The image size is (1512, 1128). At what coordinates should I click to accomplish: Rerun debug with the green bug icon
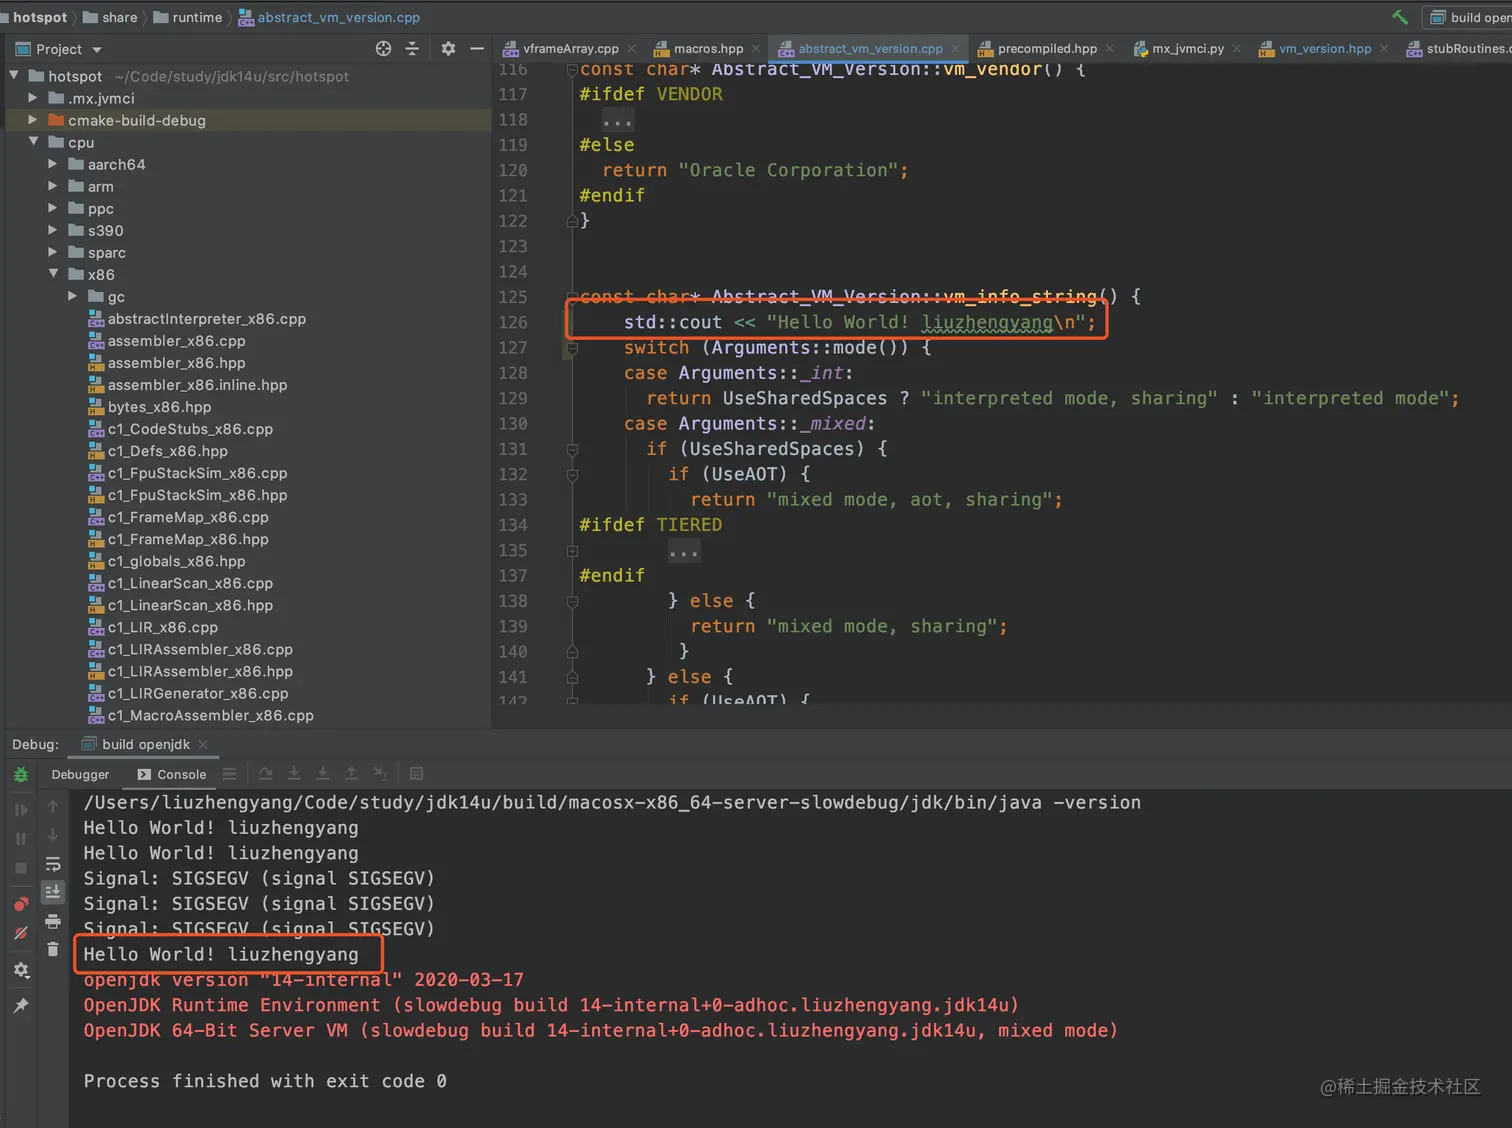pyautogui.click(x=21, y=774)
